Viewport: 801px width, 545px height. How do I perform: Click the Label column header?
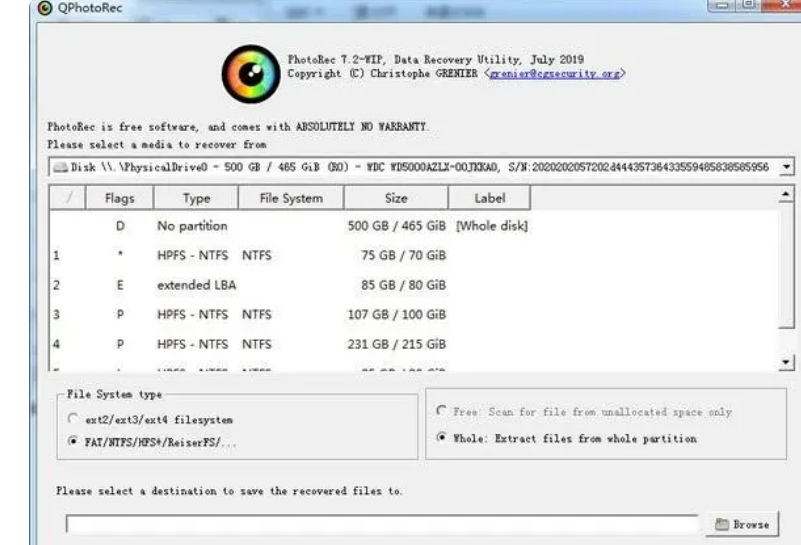tap(490, 198)
